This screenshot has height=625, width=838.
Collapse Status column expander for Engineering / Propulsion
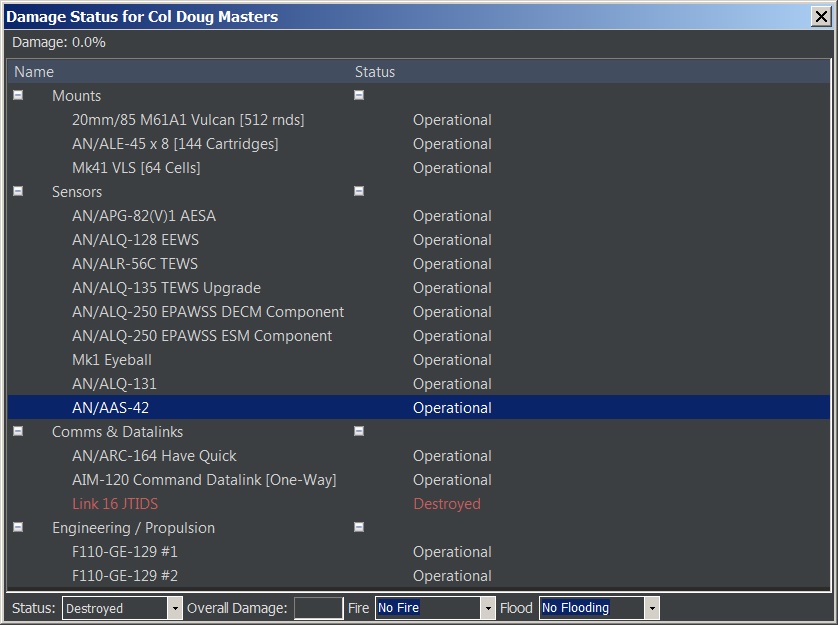tap(359, 528)
